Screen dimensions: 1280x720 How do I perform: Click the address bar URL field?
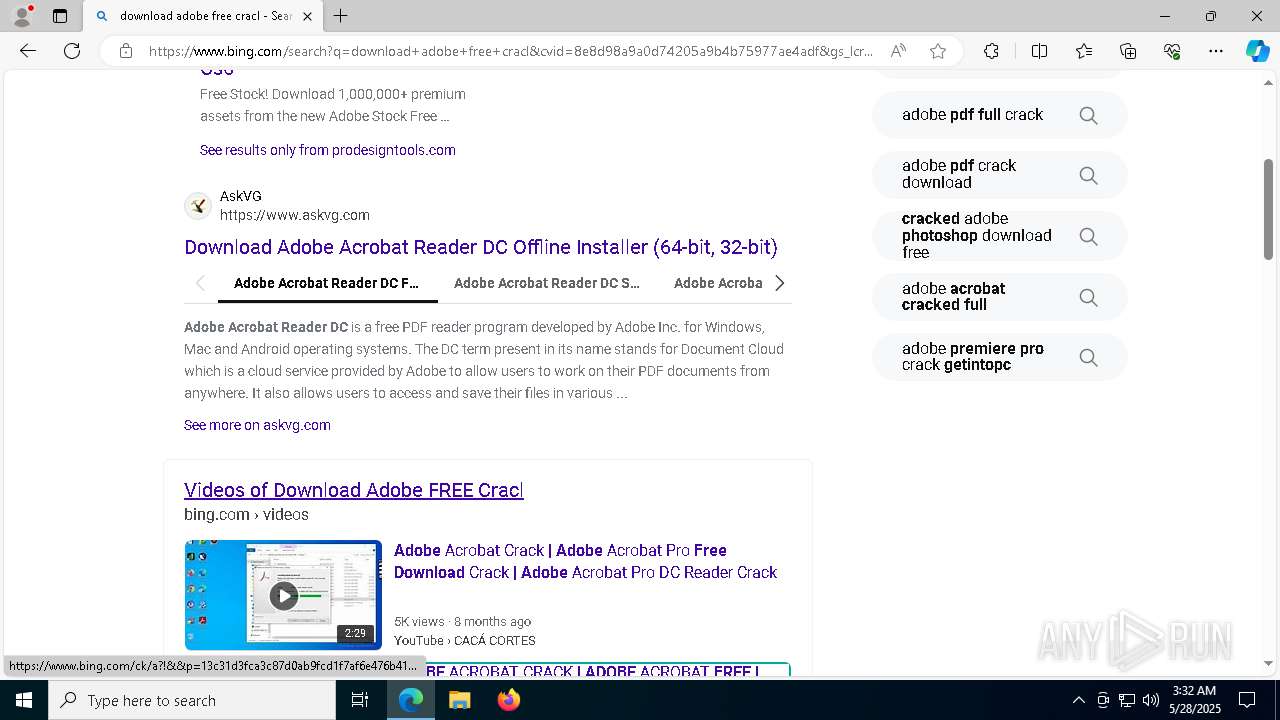click(x=510, y=51)
